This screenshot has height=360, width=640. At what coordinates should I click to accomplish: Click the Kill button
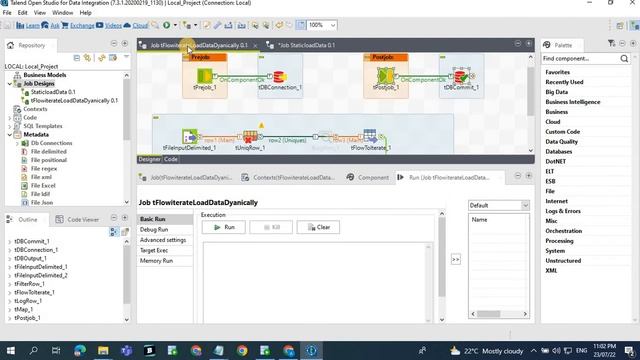pyautogui.click(x=271, y=227)
